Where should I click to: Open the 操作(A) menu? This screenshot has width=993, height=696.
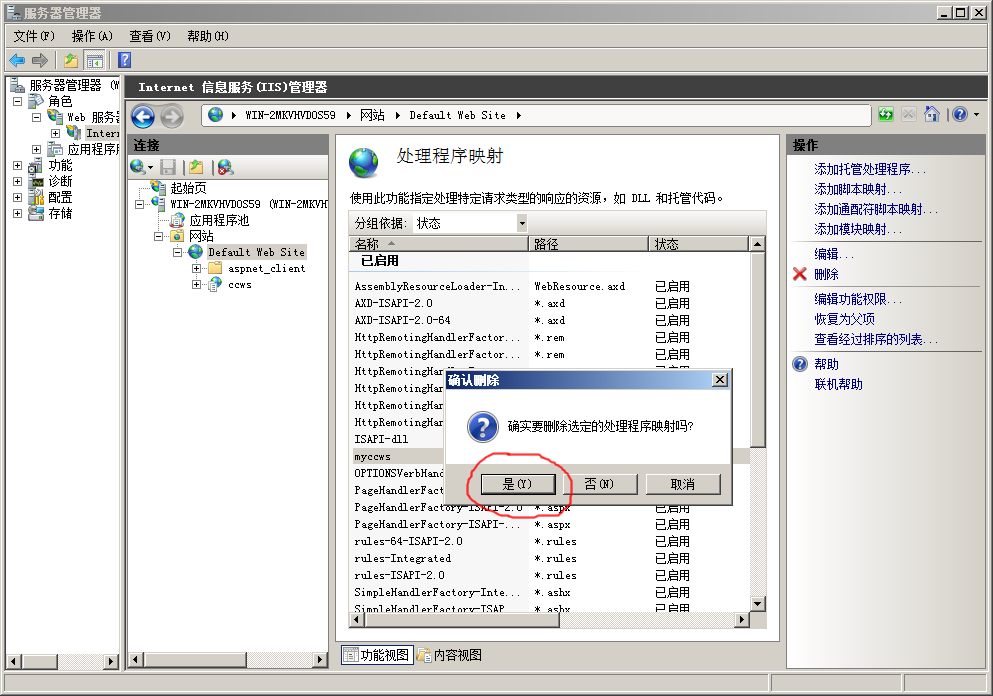point(92,36)
